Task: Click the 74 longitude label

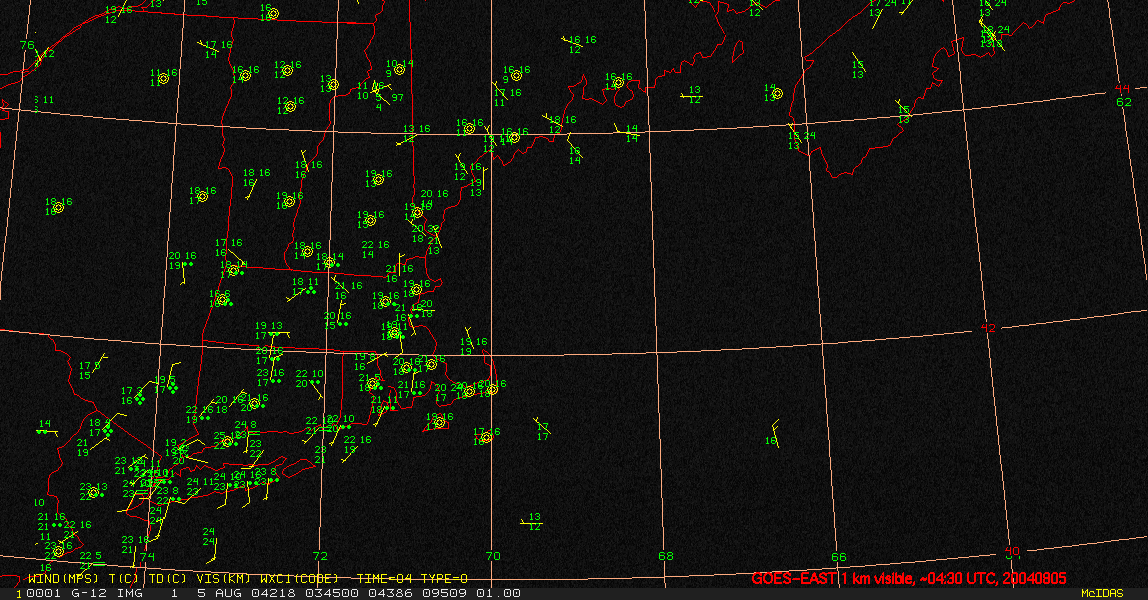Action: point(148,557)
